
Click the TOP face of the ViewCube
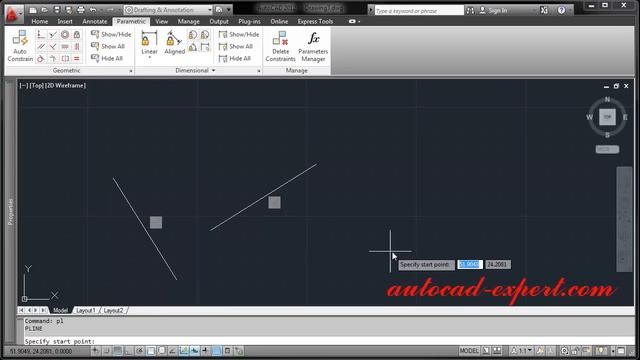[607, 118]
